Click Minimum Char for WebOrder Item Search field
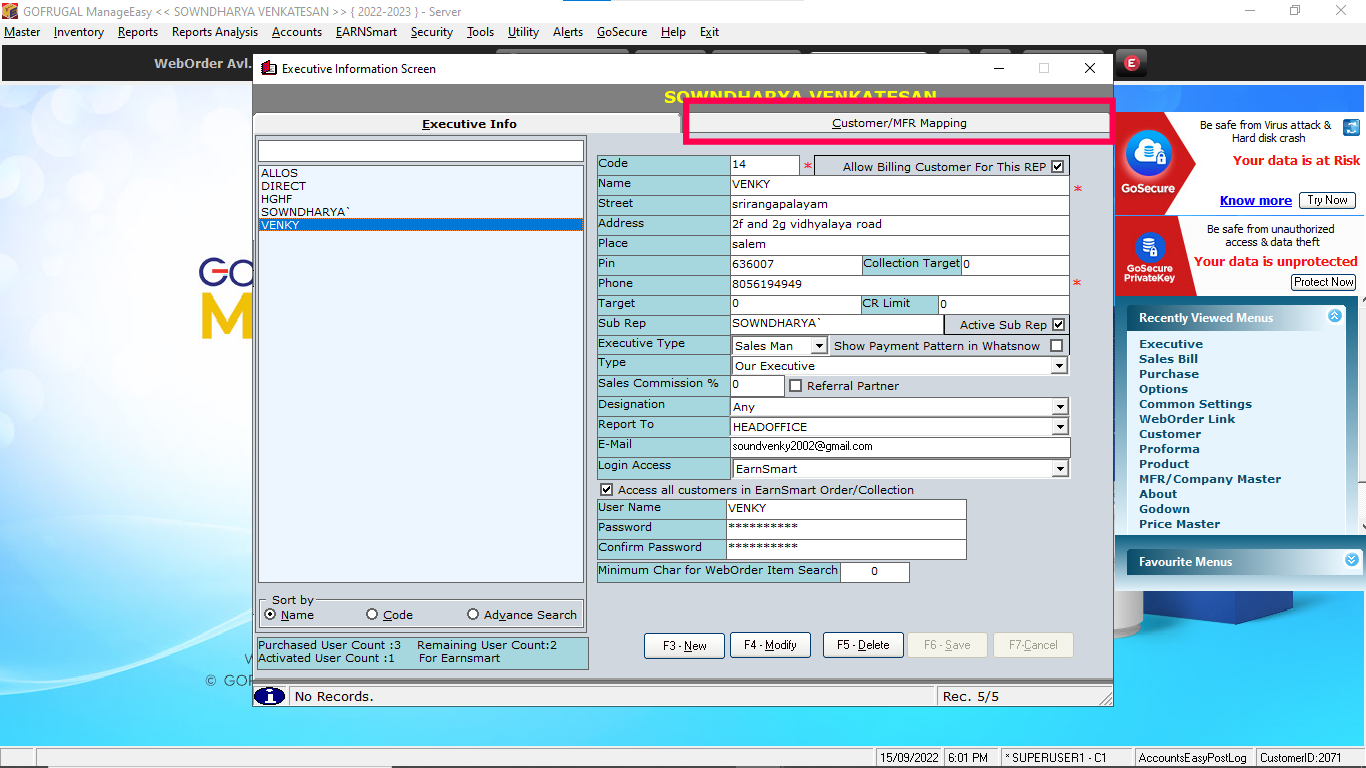1366x768 pixels. coord(875,572)
